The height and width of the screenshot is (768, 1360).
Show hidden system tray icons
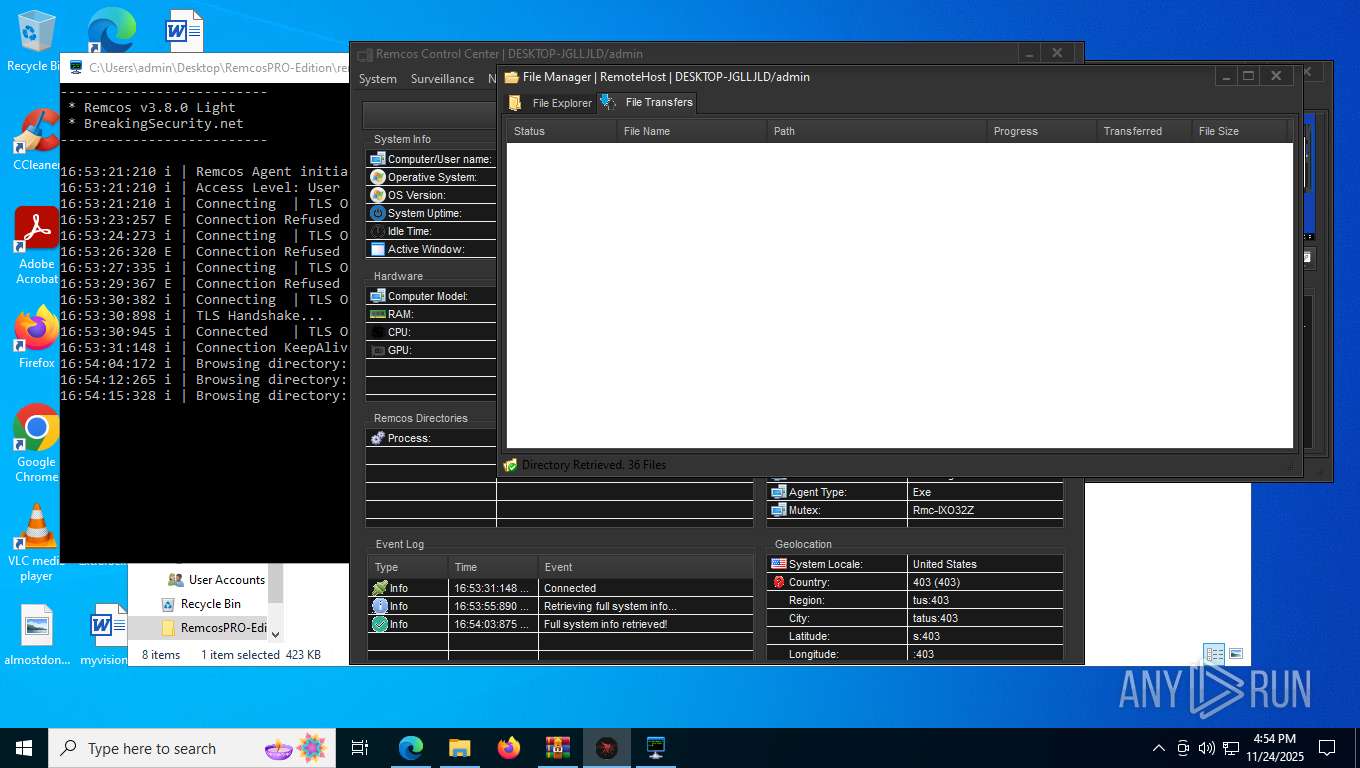tap(1159, 748)
